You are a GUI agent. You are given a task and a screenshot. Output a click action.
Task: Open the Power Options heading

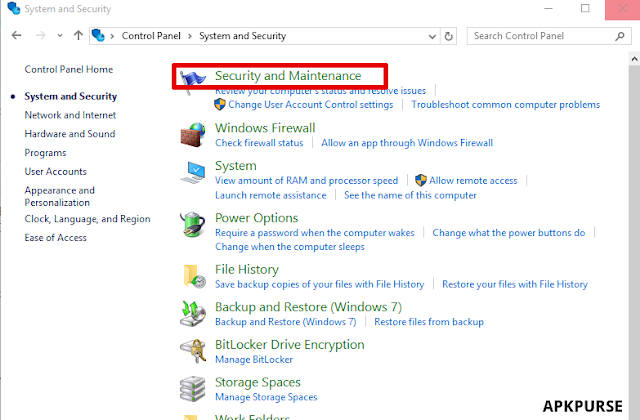(257, 218)
